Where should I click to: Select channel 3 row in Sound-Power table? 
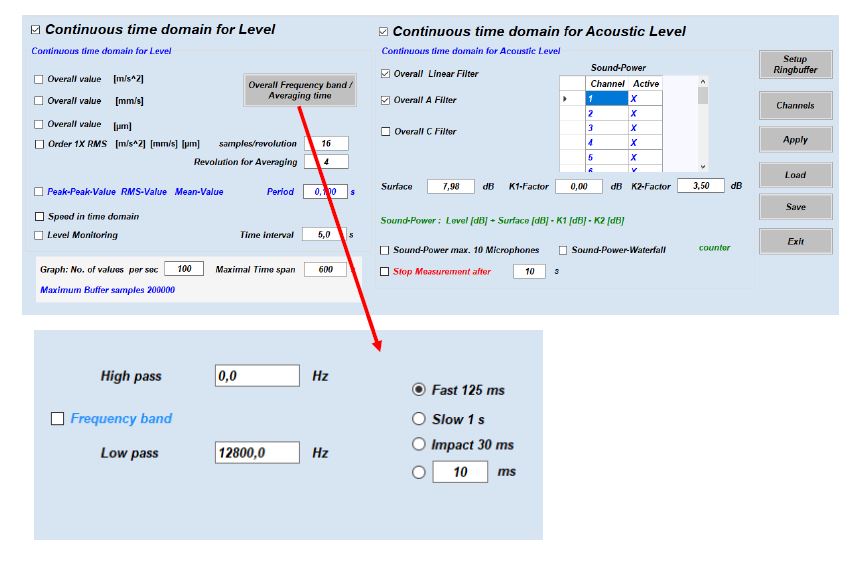point(605,128)
